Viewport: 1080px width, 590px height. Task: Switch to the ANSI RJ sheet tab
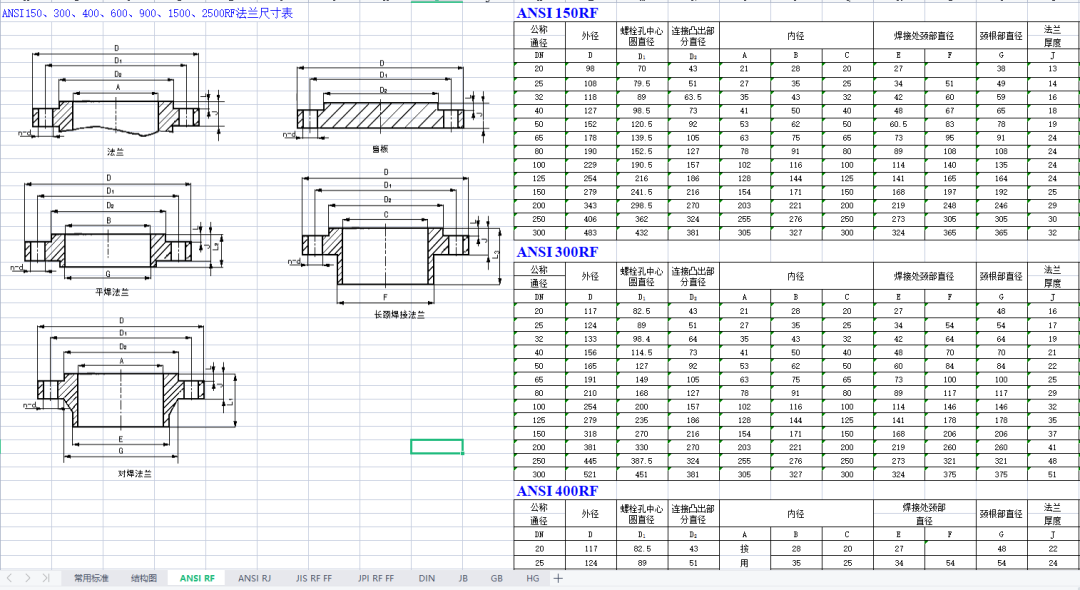[254, 578]
